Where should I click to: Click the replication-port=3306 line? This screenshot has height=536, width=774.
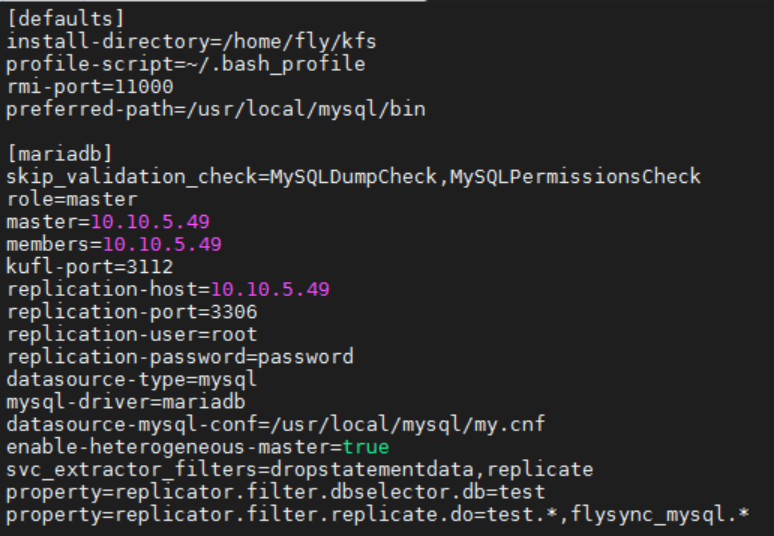[131, 312]
